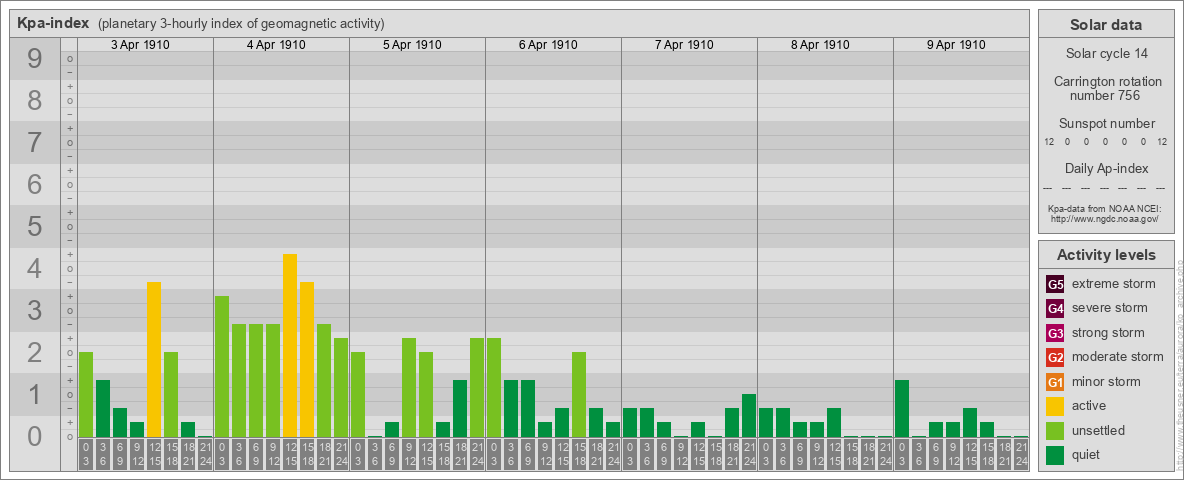Click the G3 strong storm badge

1055,333
